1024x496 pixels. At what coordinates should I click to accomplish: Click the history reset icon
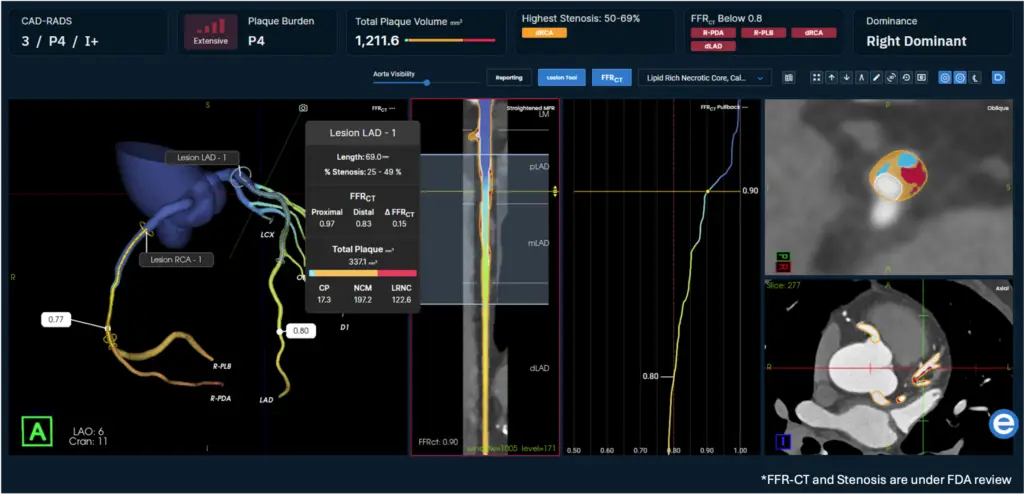click(906, 78)
